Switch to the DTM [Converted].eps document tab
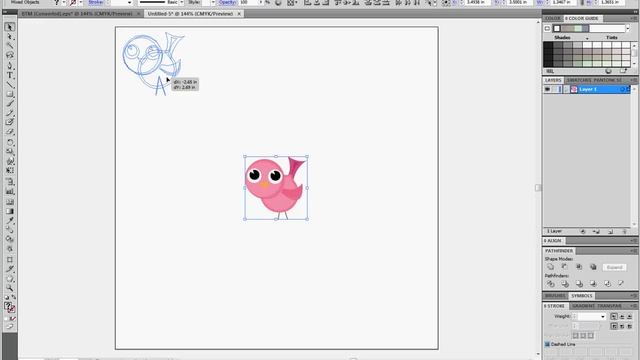This screenshot has width=640, height=360. click(77, 13)
